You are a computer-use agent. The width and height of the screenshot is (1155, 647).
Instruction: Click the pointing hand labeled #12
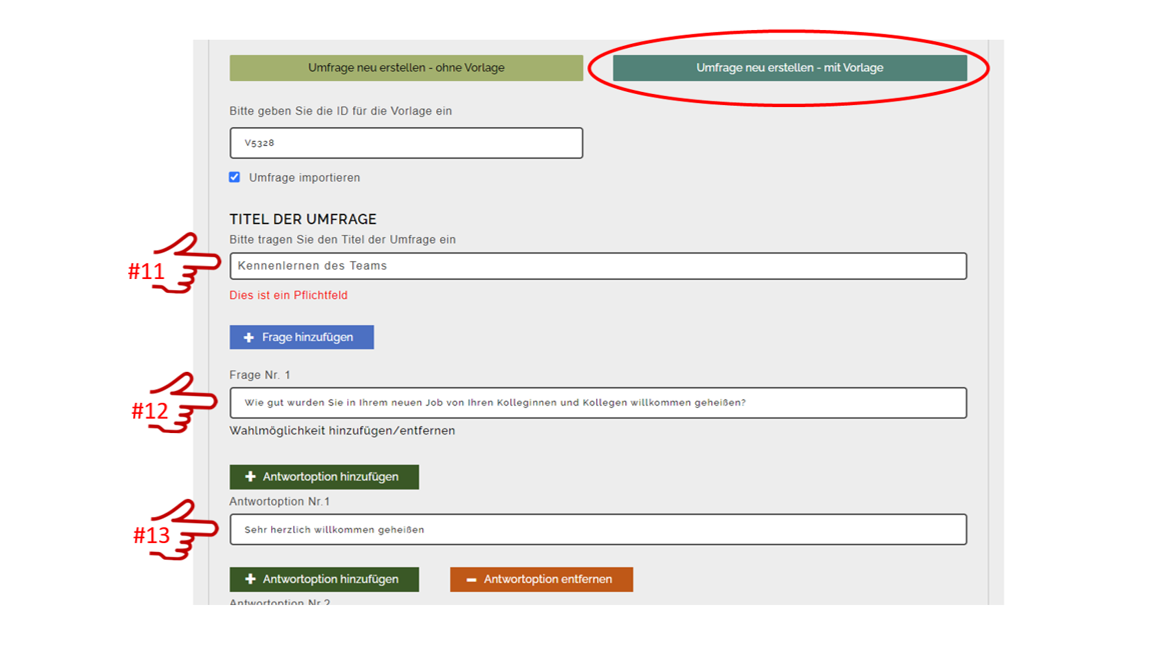tap(186, 403)
